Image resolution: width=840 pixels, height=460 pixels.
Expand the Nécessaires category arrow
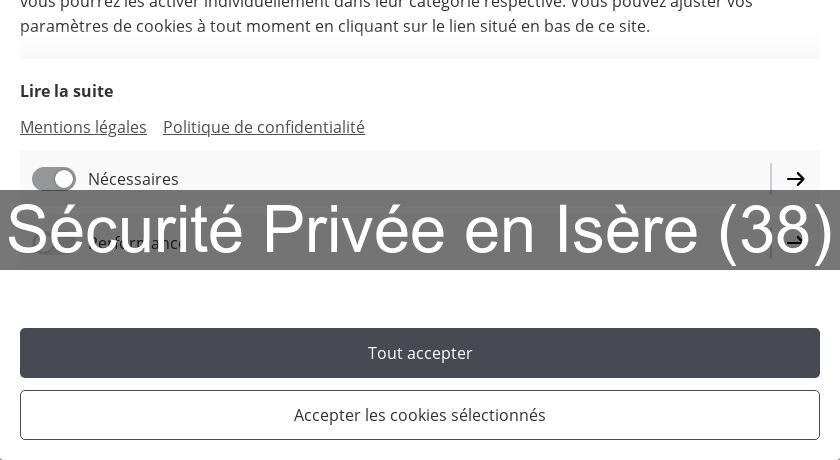point(796,179)
